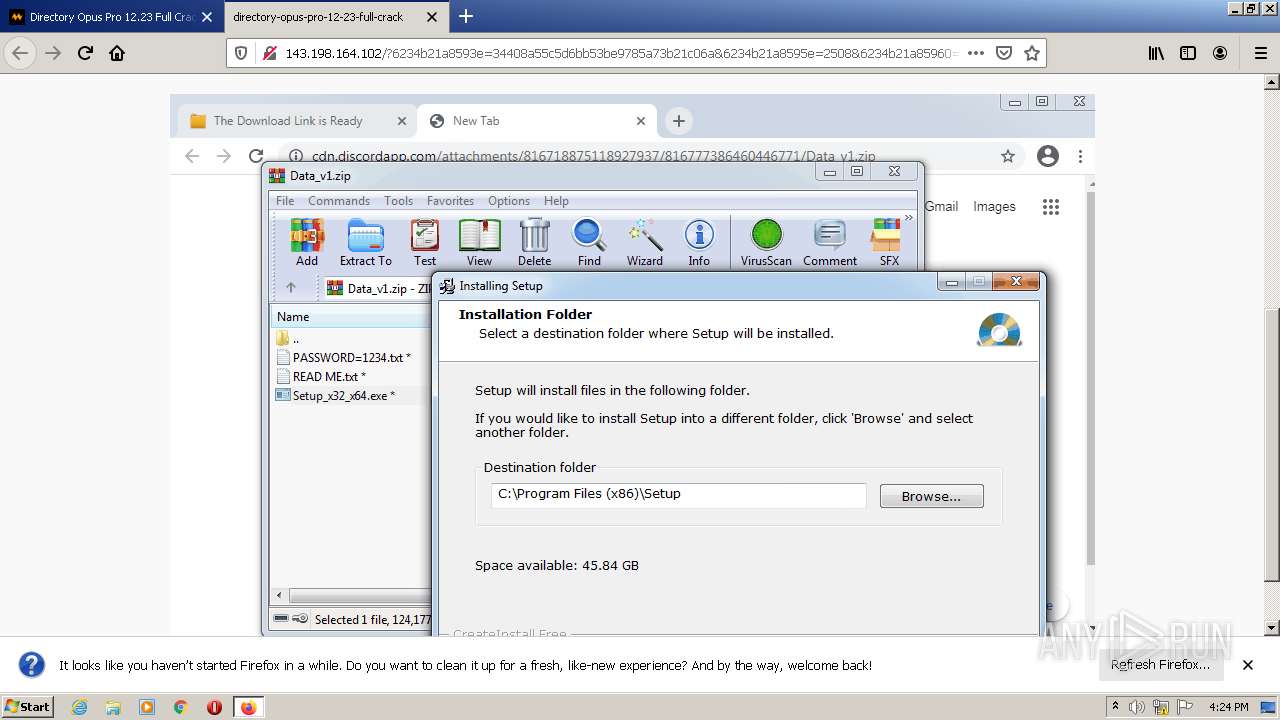The height and width of the screenshot is (720, 1280).
Task: Go up one folder in WinRAR
Action: click(291, 287)
